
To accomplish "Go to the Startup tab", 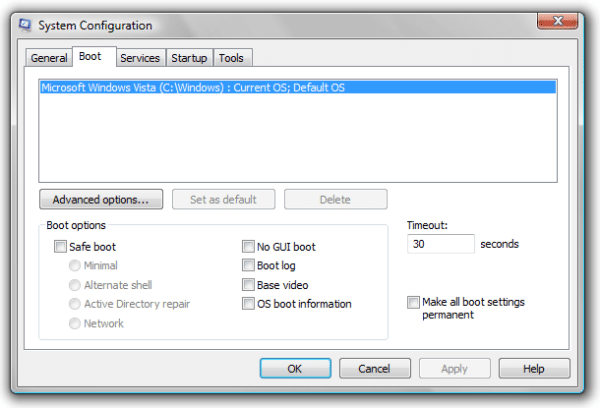I will pos(189,58).
